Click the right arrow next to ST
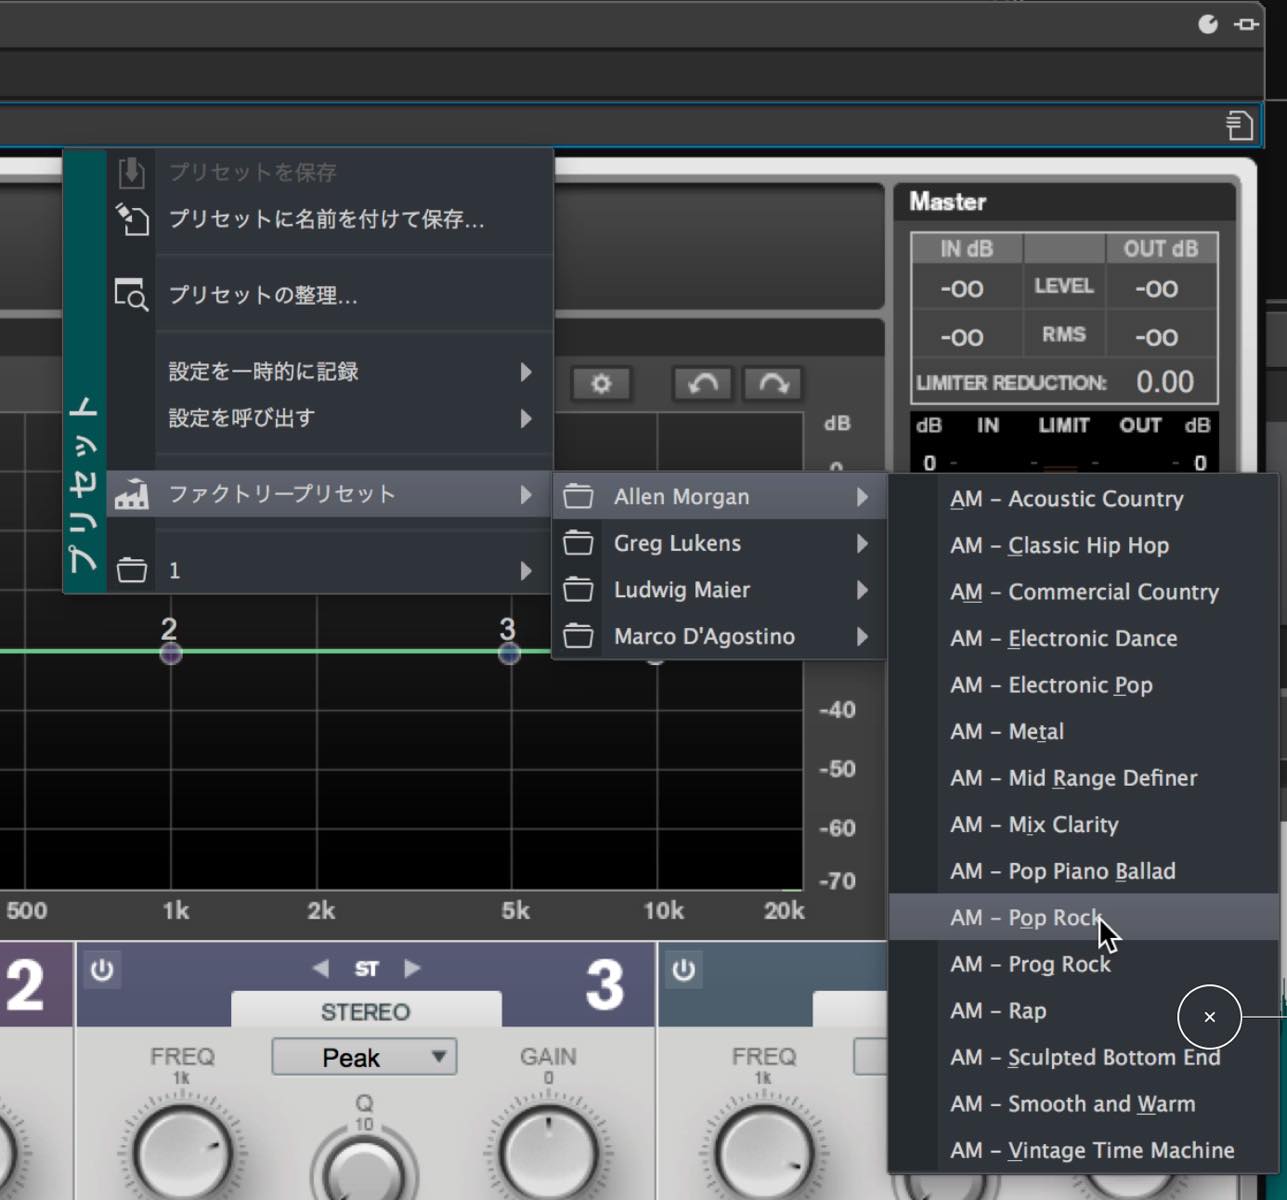Screen dimensions: 1287x1200 pos(412,968)
